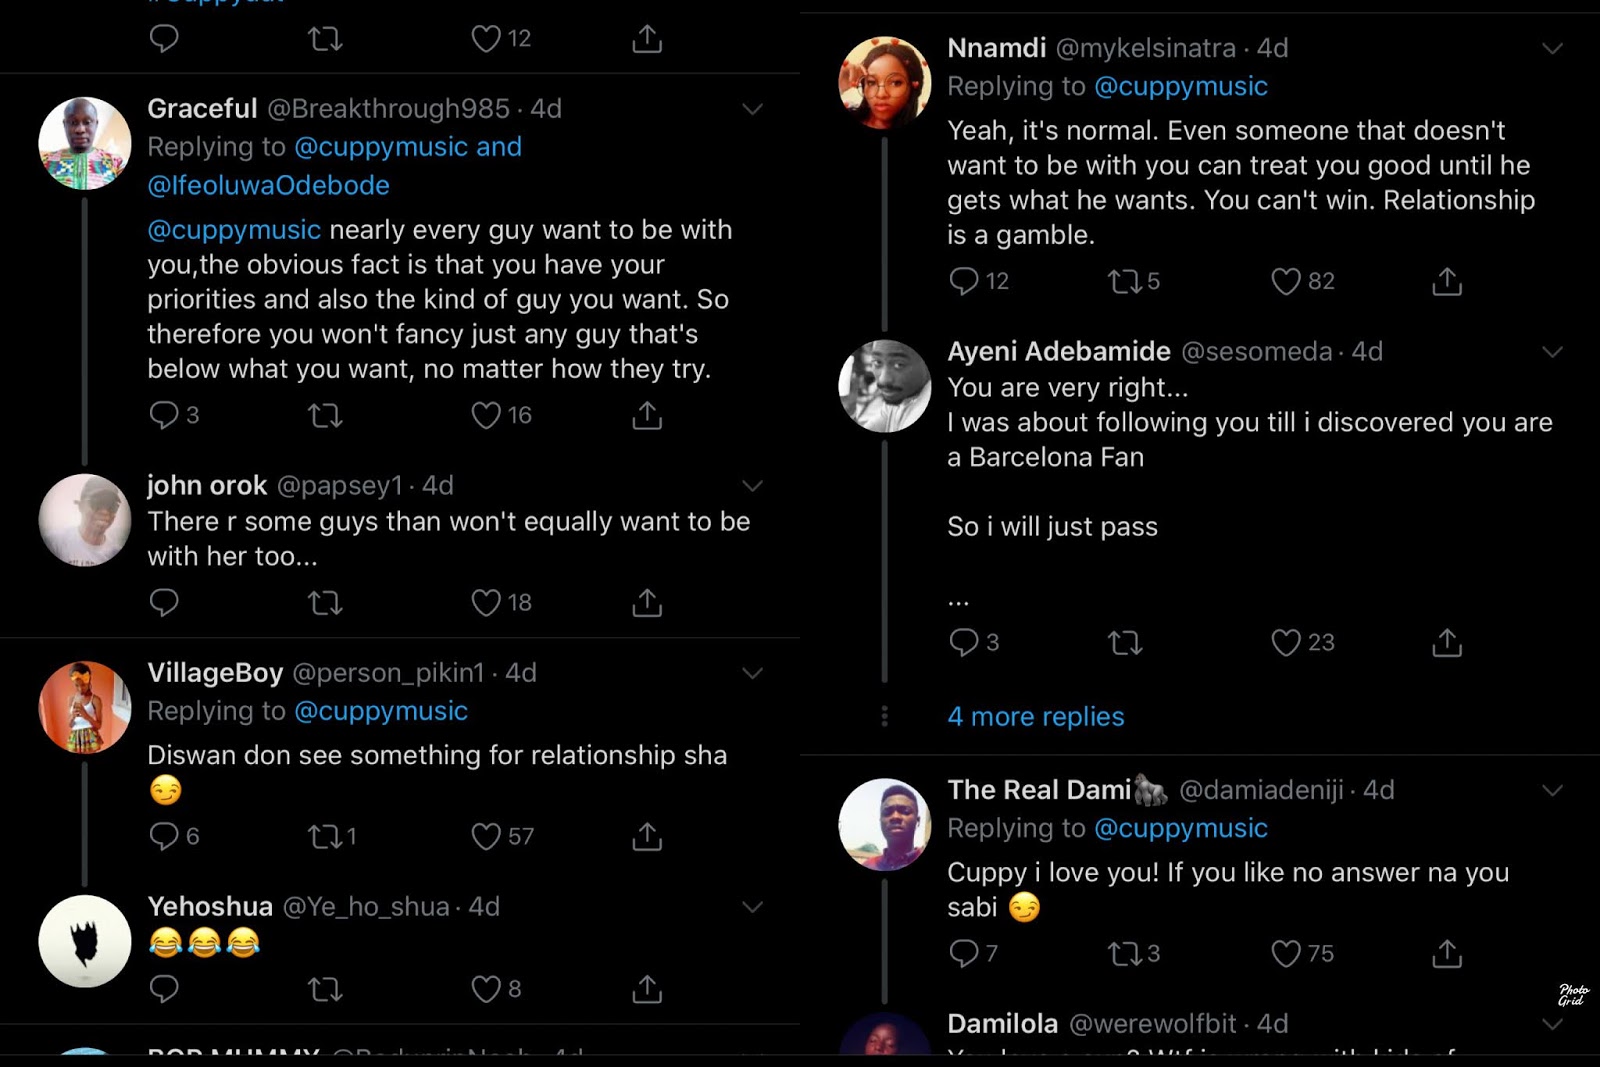Open options chevron on Graceful's tweet
1600x1067 pixels.
click(x=752, y=109)
